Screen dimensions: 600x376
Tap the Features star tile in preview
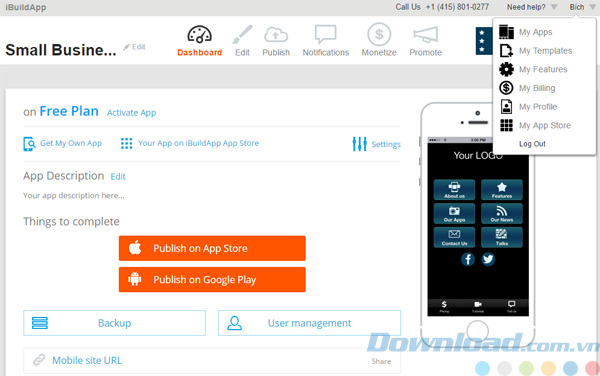pyautogui.click(x=502, y=190)
